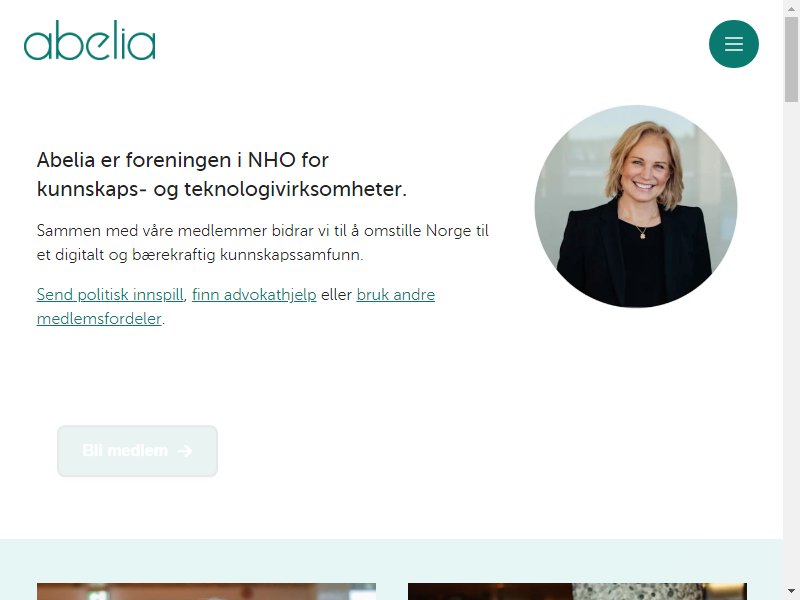Click the Bli medlem button
Screen dimensions: 800x600
[x=137, y=451]
